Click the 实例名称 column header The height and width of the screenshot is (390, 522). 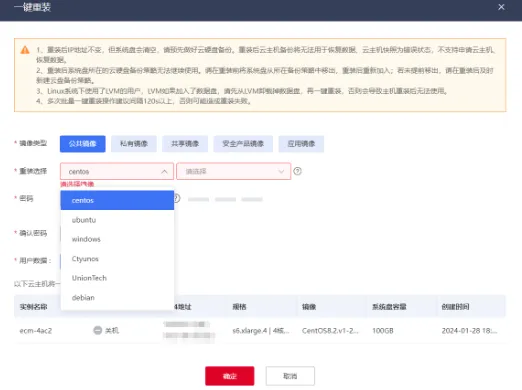point(33,307)
